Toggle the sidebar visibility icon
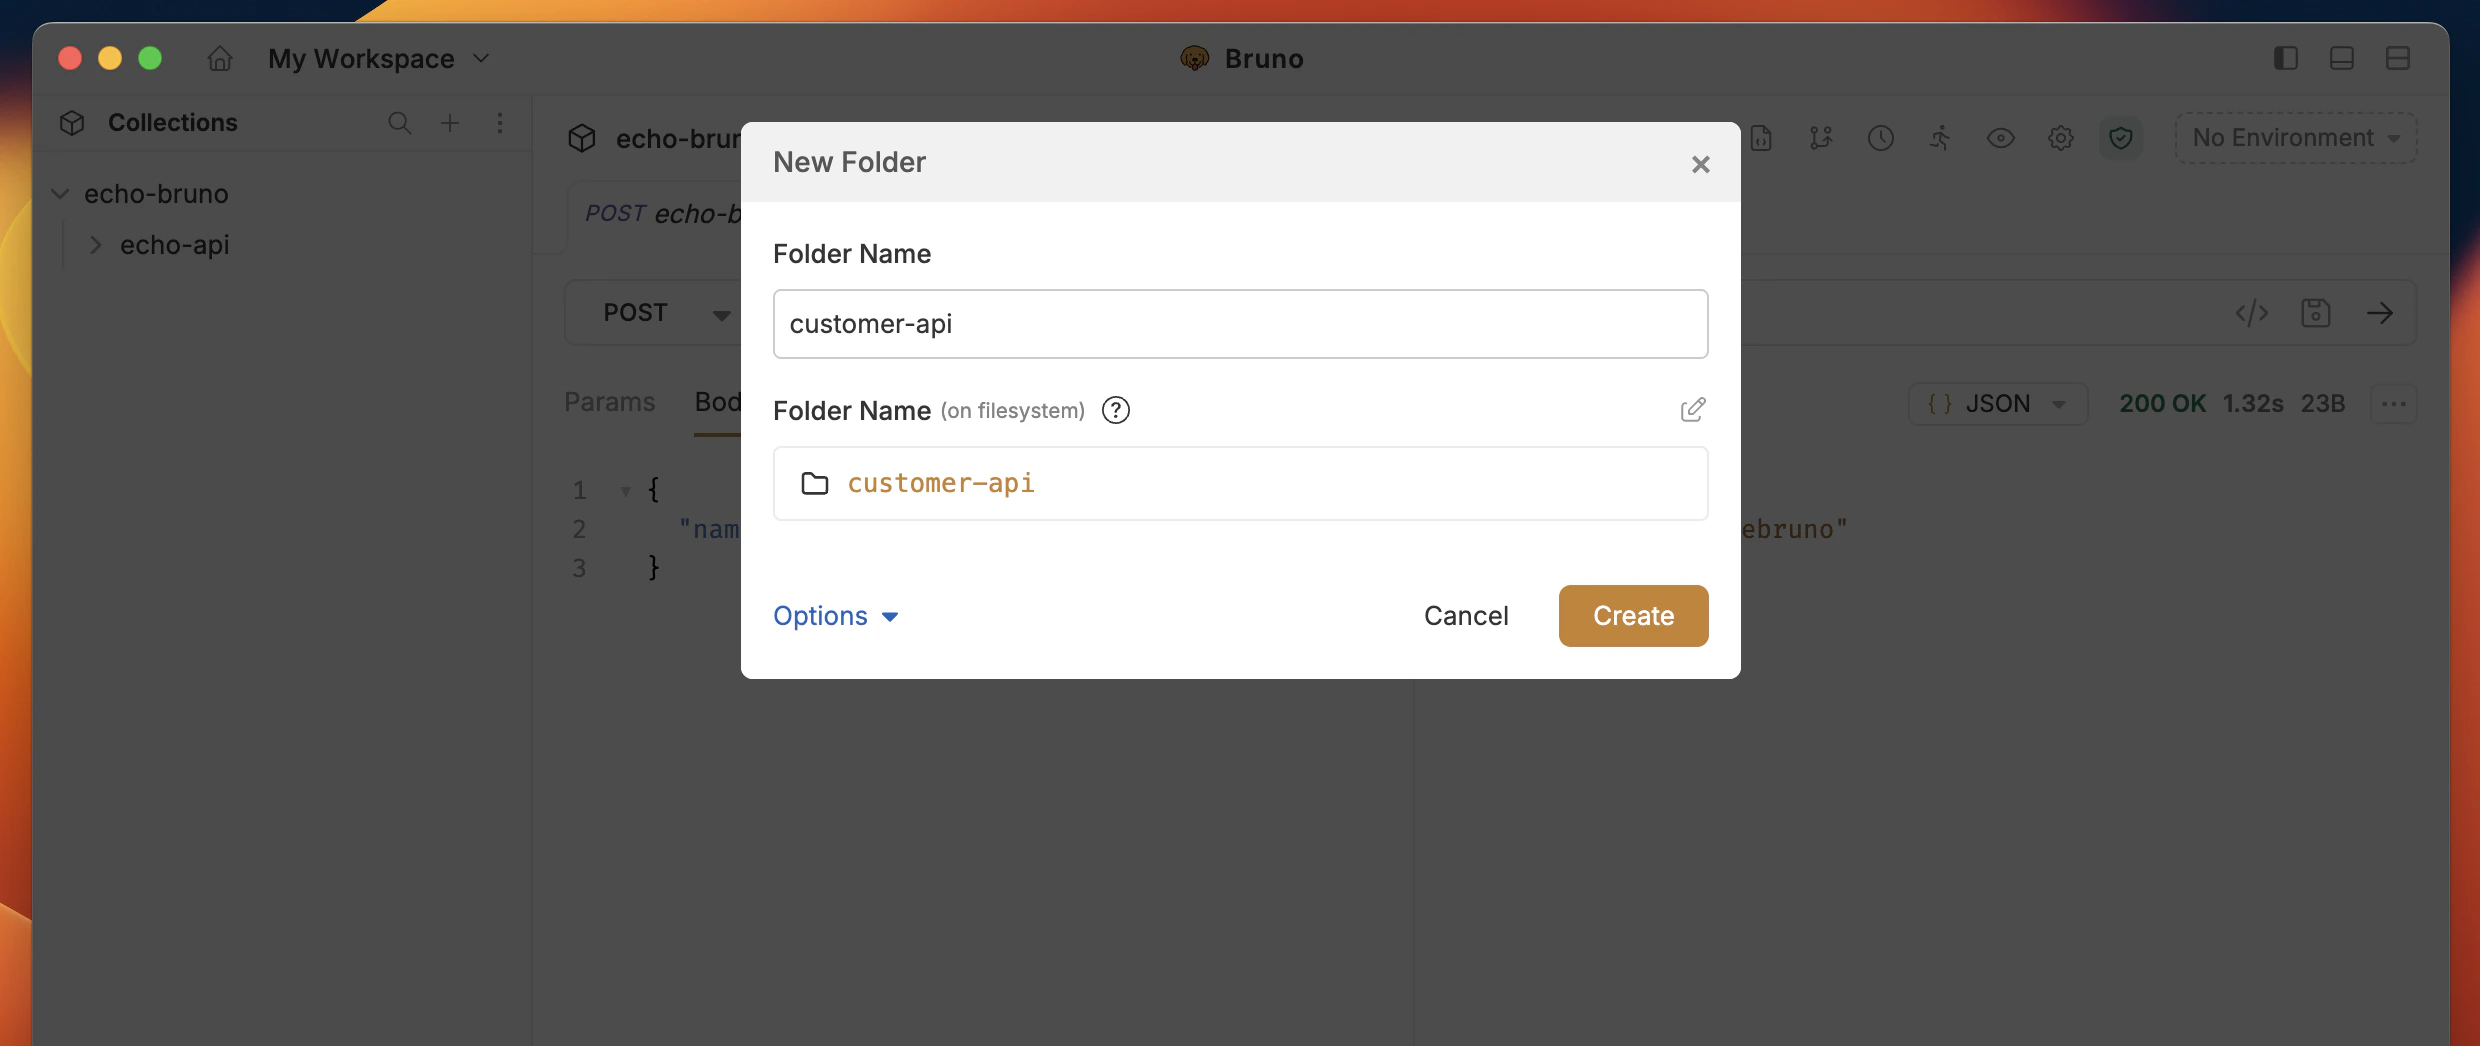The width and height of the screenshot is (2480, 1046). click(x=2286, y=58)
